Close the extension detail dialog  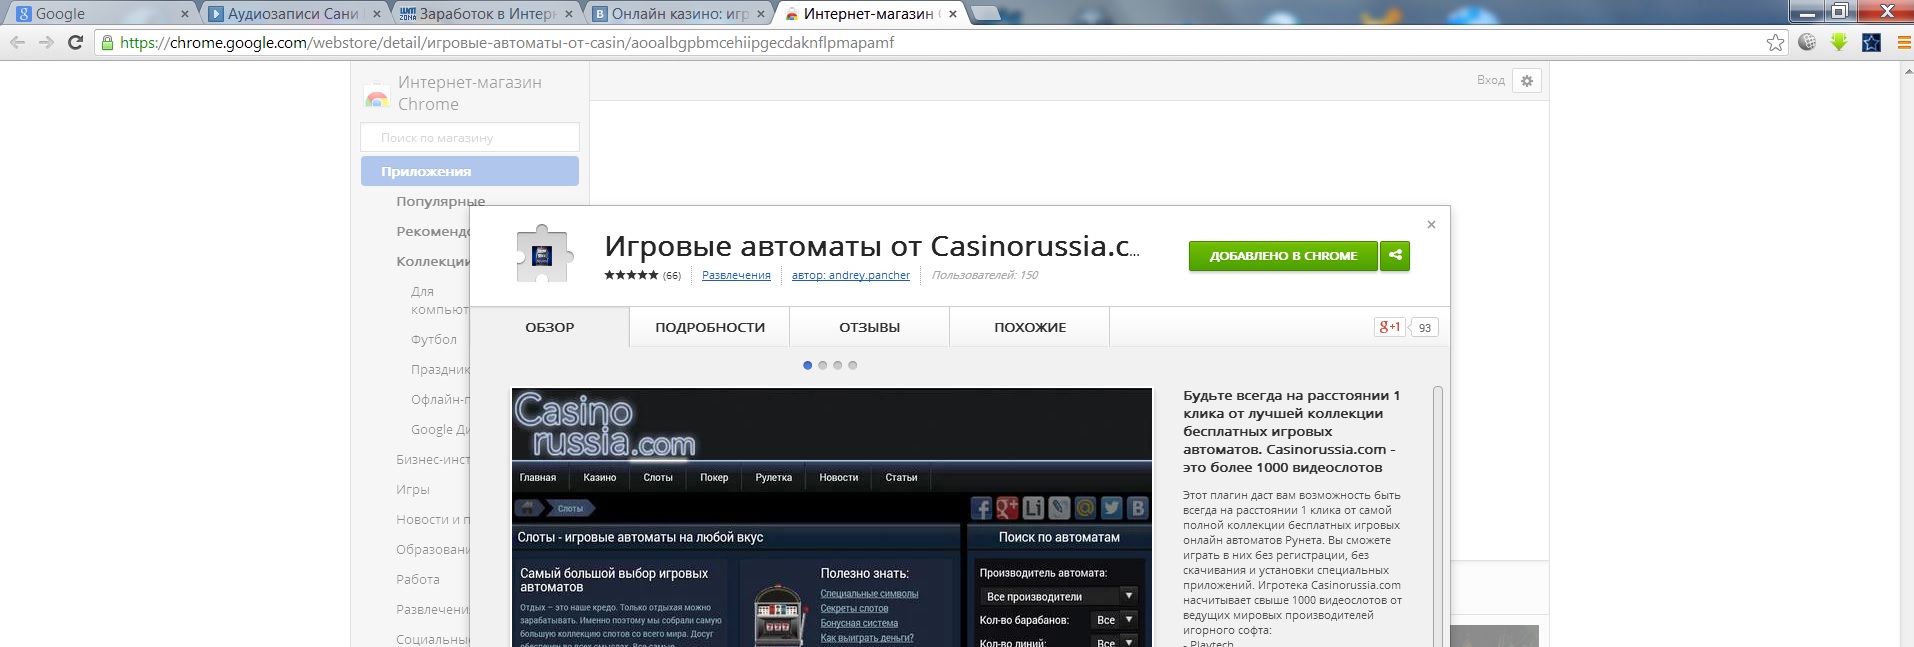tap(1431, 224)
